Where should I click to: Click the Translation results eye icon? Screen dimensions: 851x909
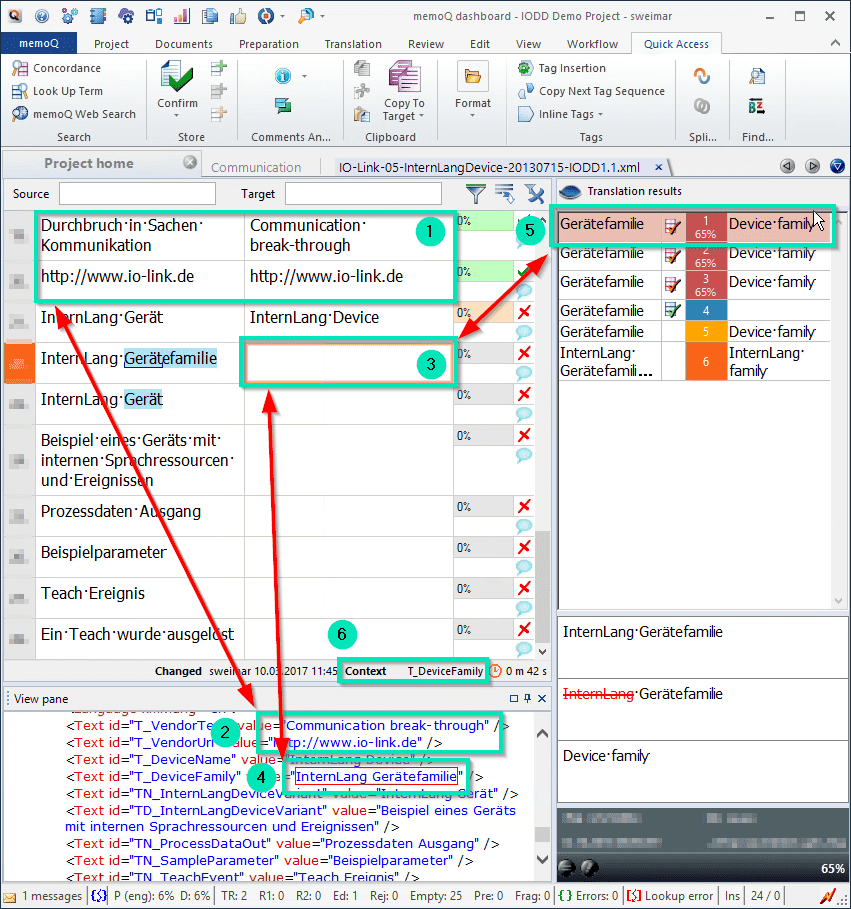pos(570,191)
